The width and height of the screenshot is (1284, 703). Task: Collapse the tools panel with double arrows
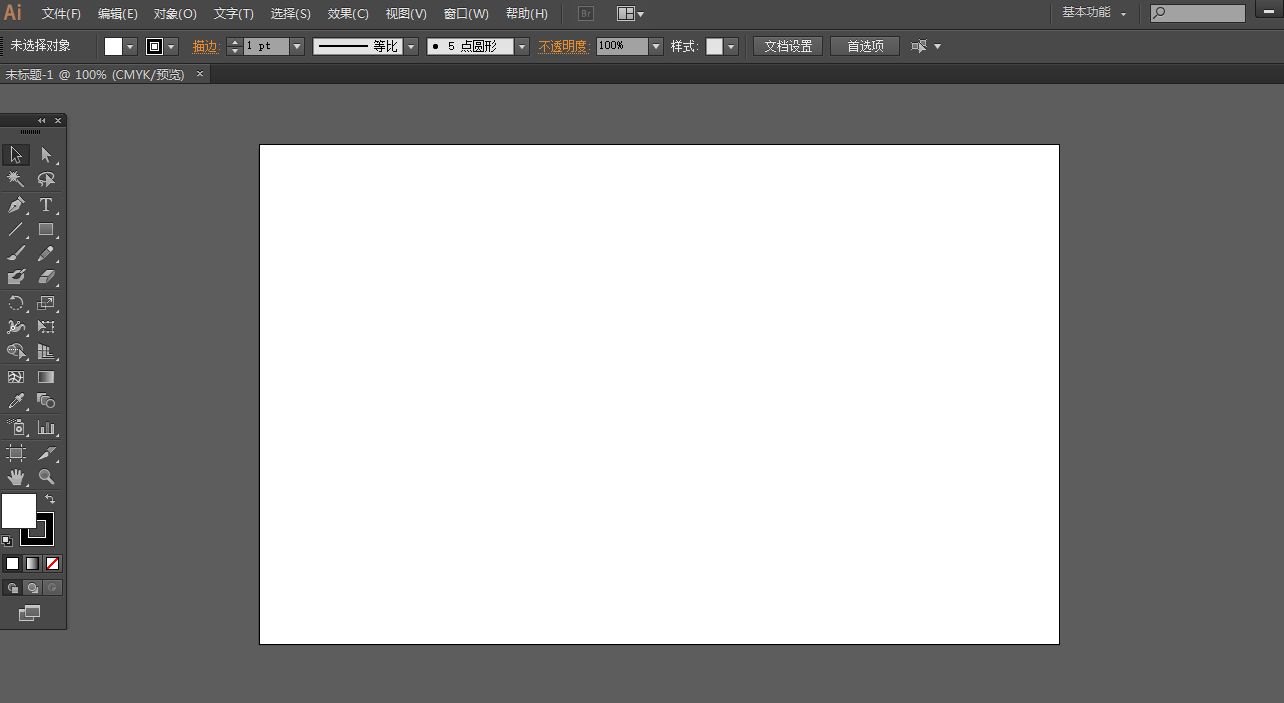point(41,120)
